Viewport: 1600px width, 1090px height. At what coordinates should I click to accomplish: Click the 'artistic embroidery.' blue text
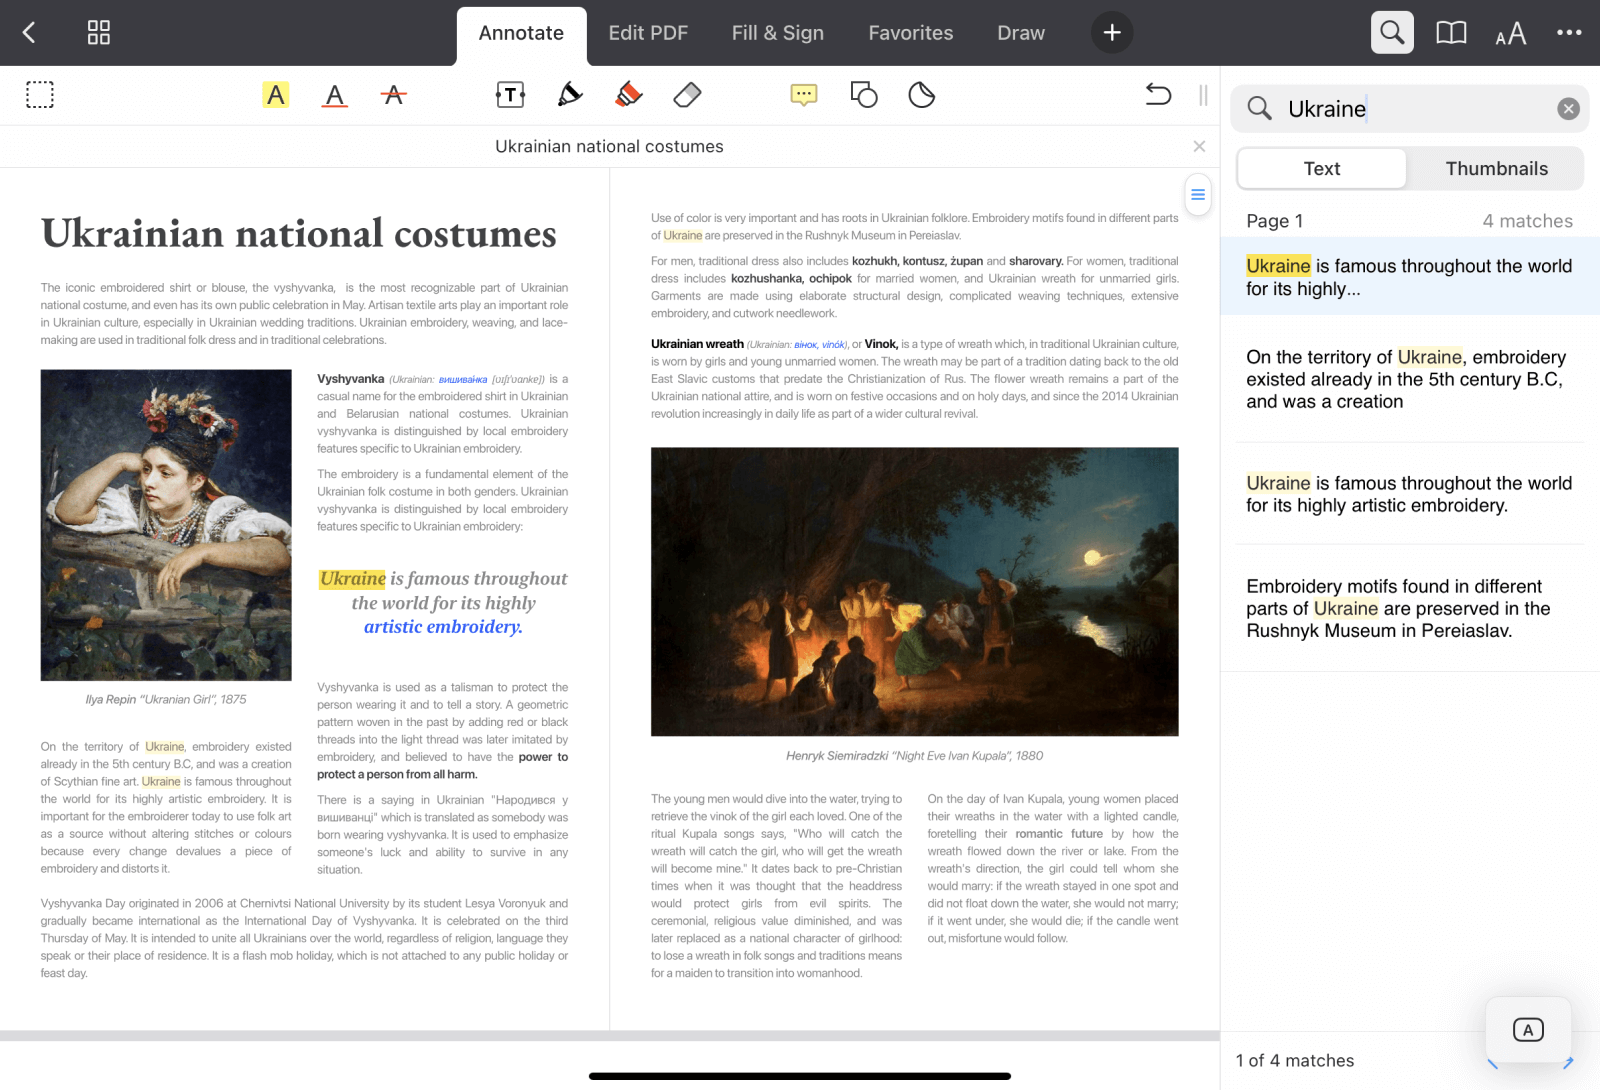[443, 627]
